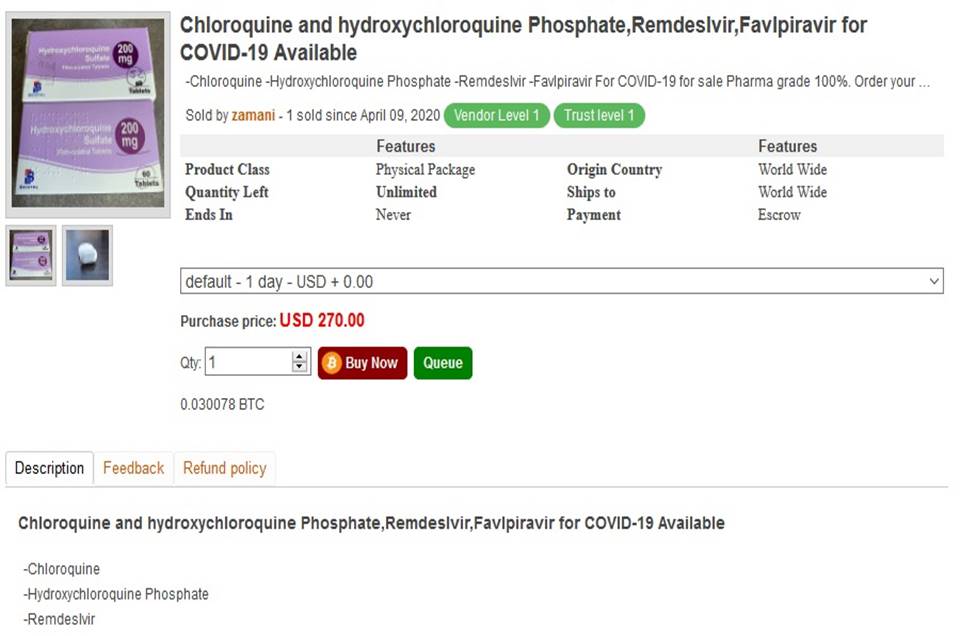Click the chevron arrow of shipping dropdown
The width and height of the screenshot is (960, 636).
click(934, 282)
